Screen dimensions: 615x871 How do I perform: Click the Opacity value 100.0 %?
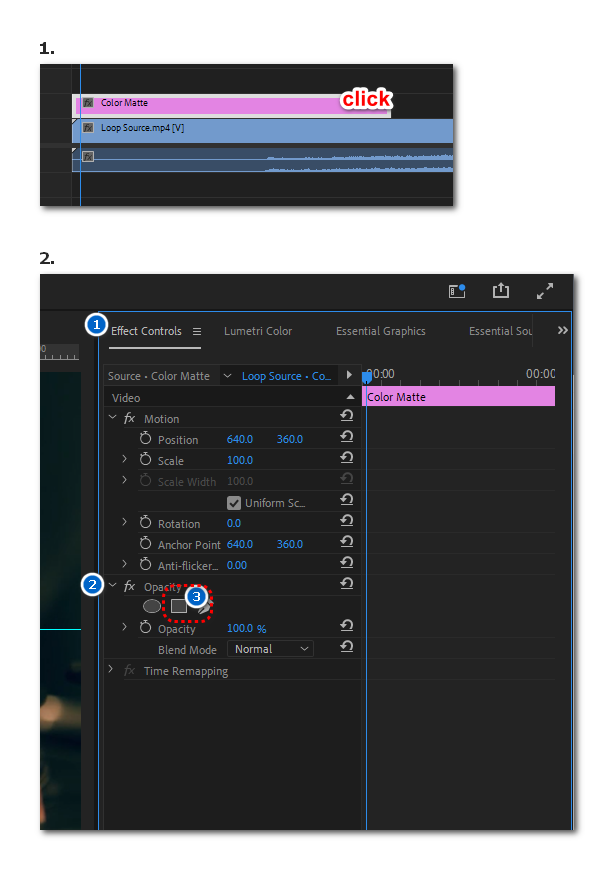click(246, 628)
